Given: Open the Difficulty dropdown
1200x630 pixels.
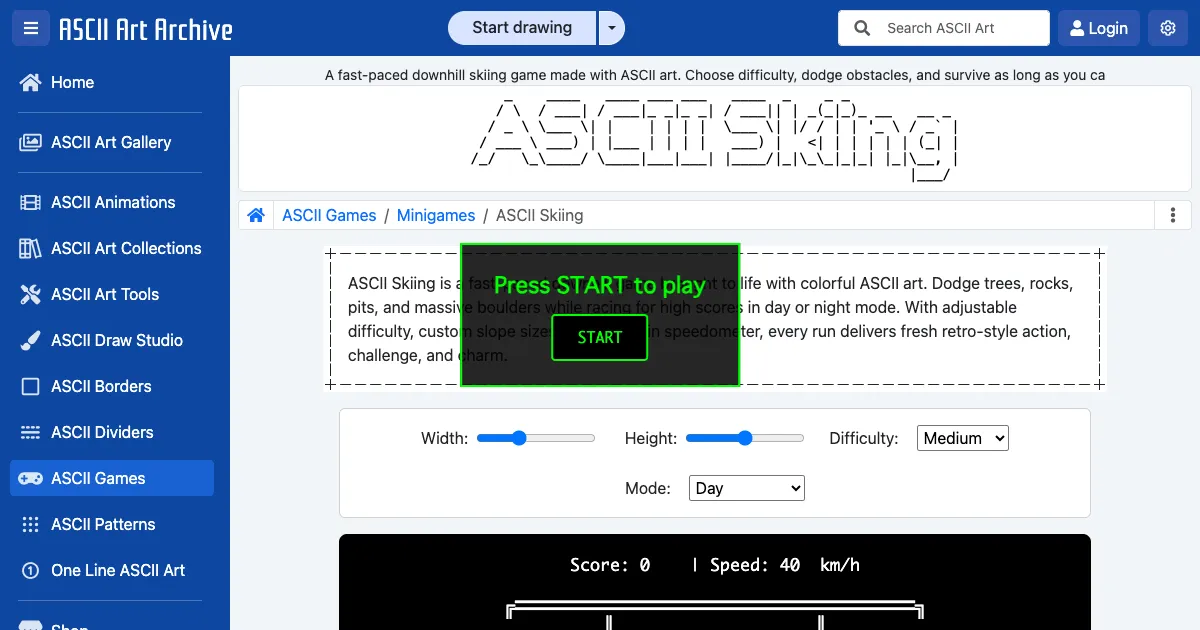Looking at the screenshot, I should coord(962,438).
